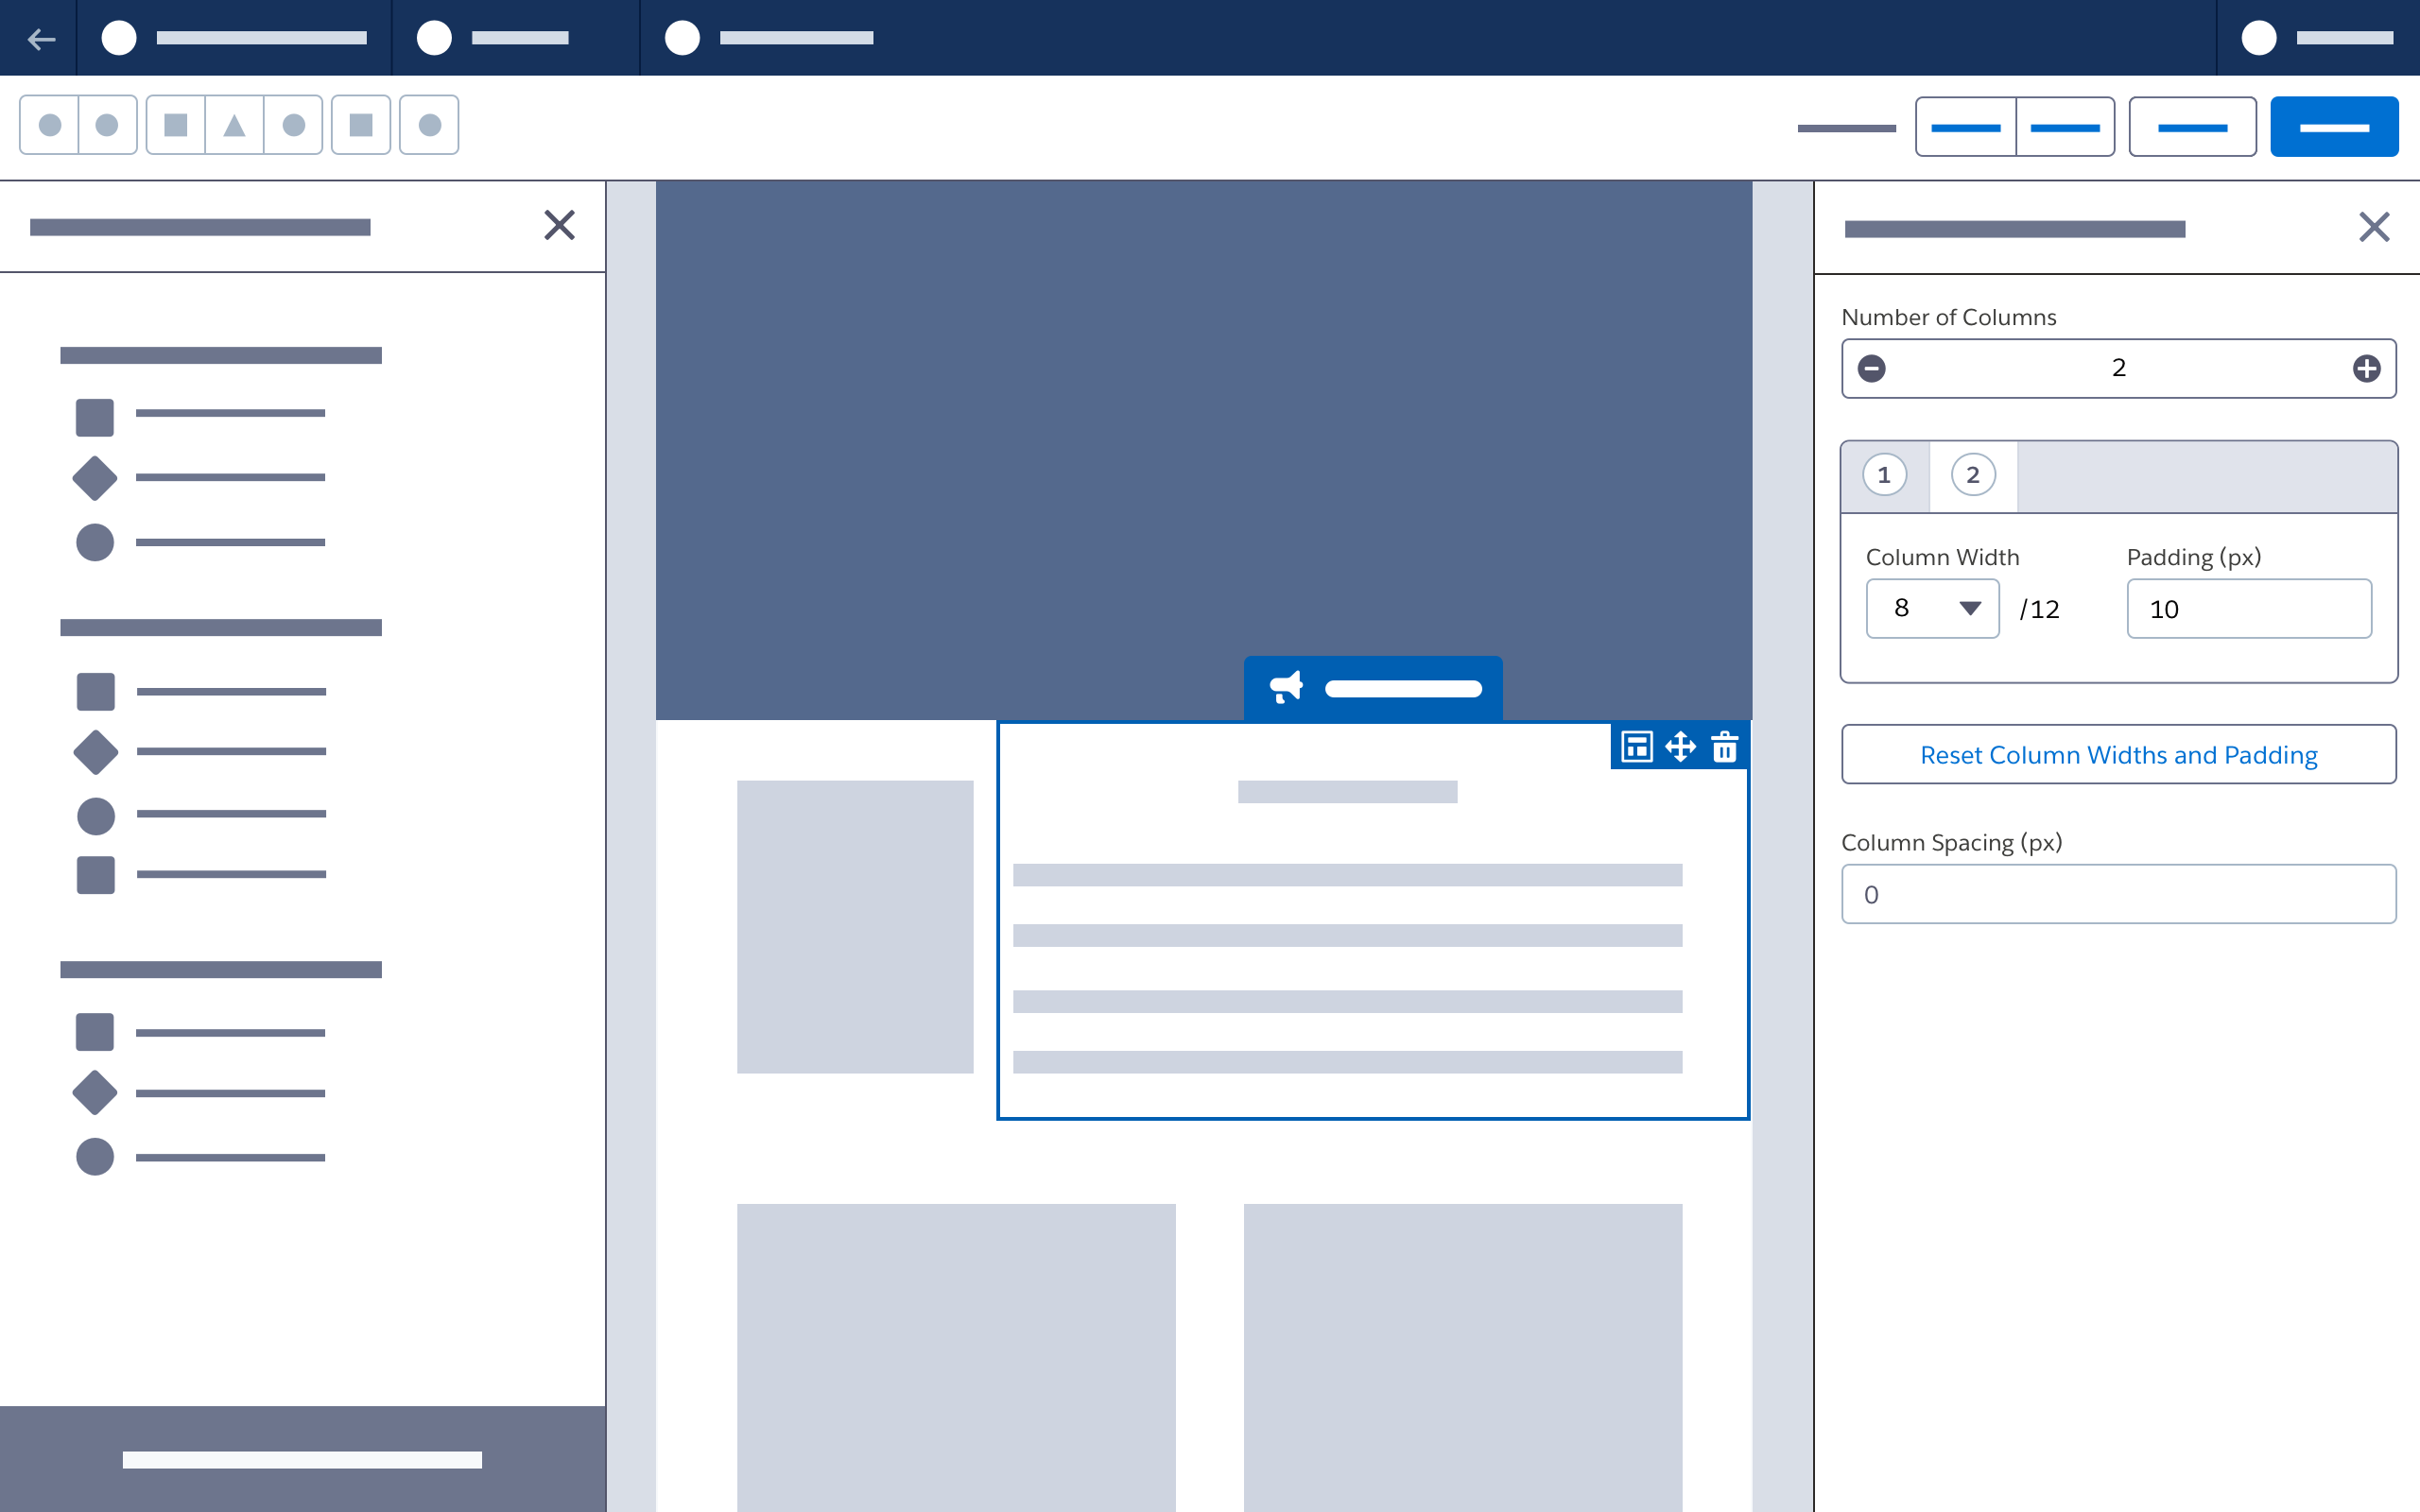2420x1512 pixels.
Task: Decrease the Number of Columns with the minus stepper
Action: pyautogui.click(x=1872, y=368)
